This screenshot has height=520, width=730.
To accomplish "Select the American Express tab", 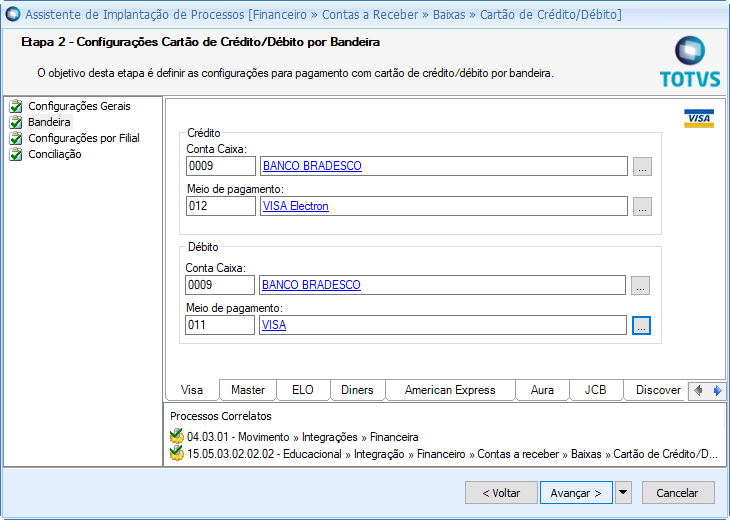I will point(450,390).
